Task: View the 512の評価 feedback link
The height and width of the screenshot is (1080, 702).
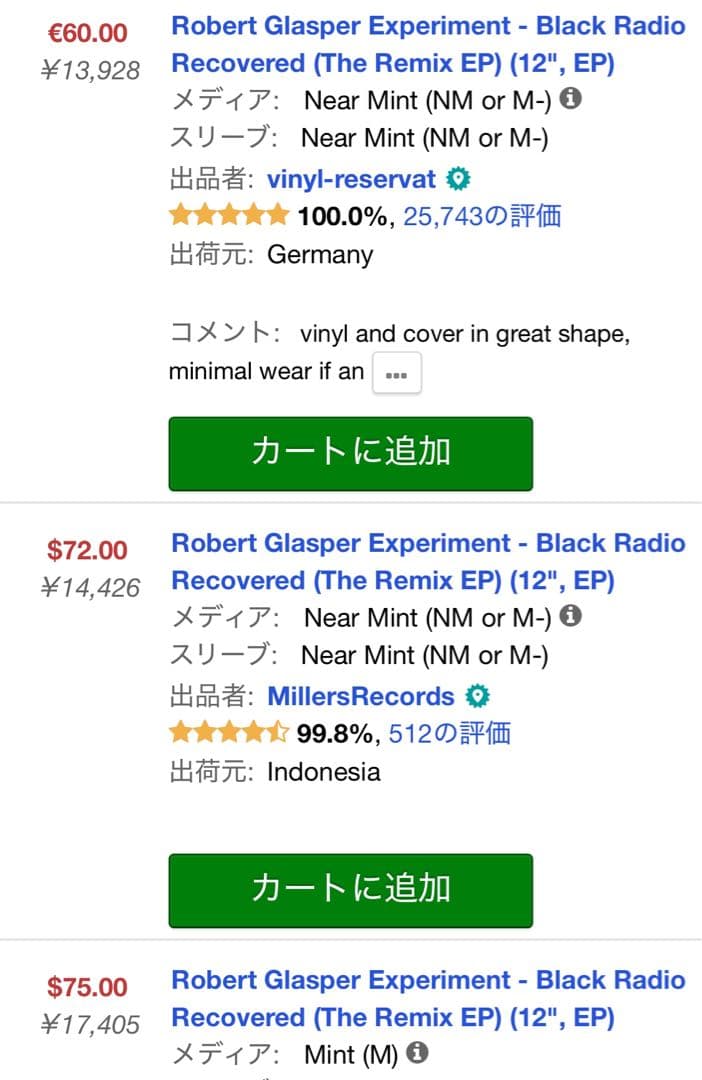Action: (450, 733)
